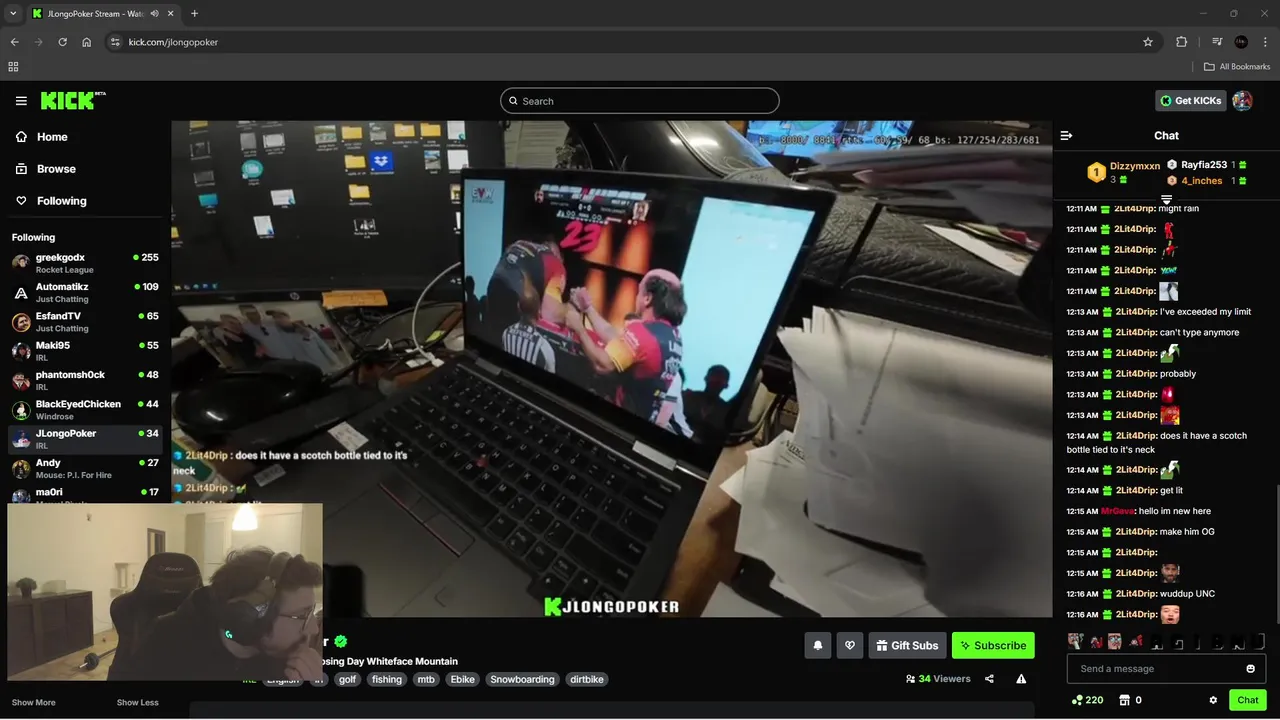Open Chrome three-dot menu
This screenshot has width=1280, height=720.
(1265, 42)
